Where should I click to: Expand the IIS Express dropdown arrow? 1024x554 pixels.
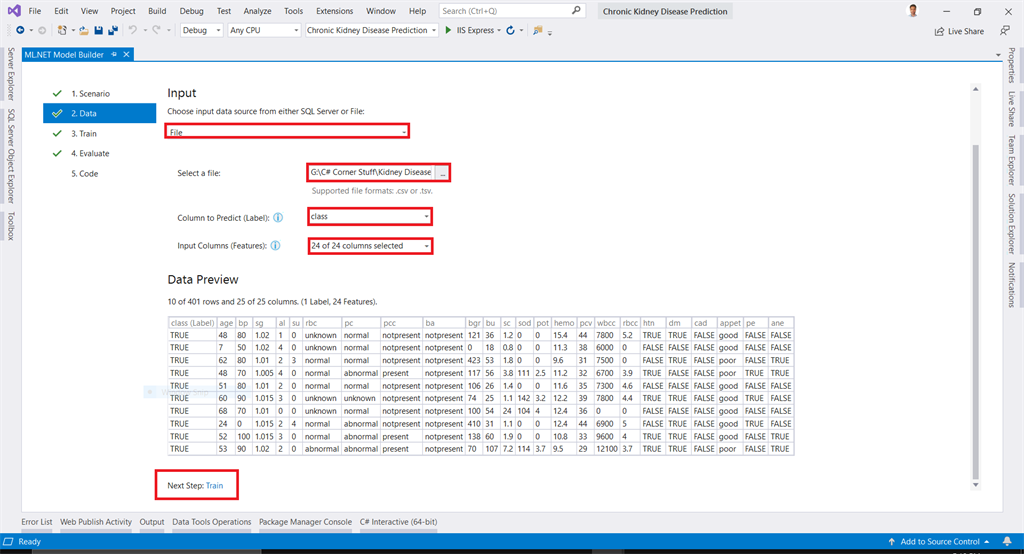[499, 31]
